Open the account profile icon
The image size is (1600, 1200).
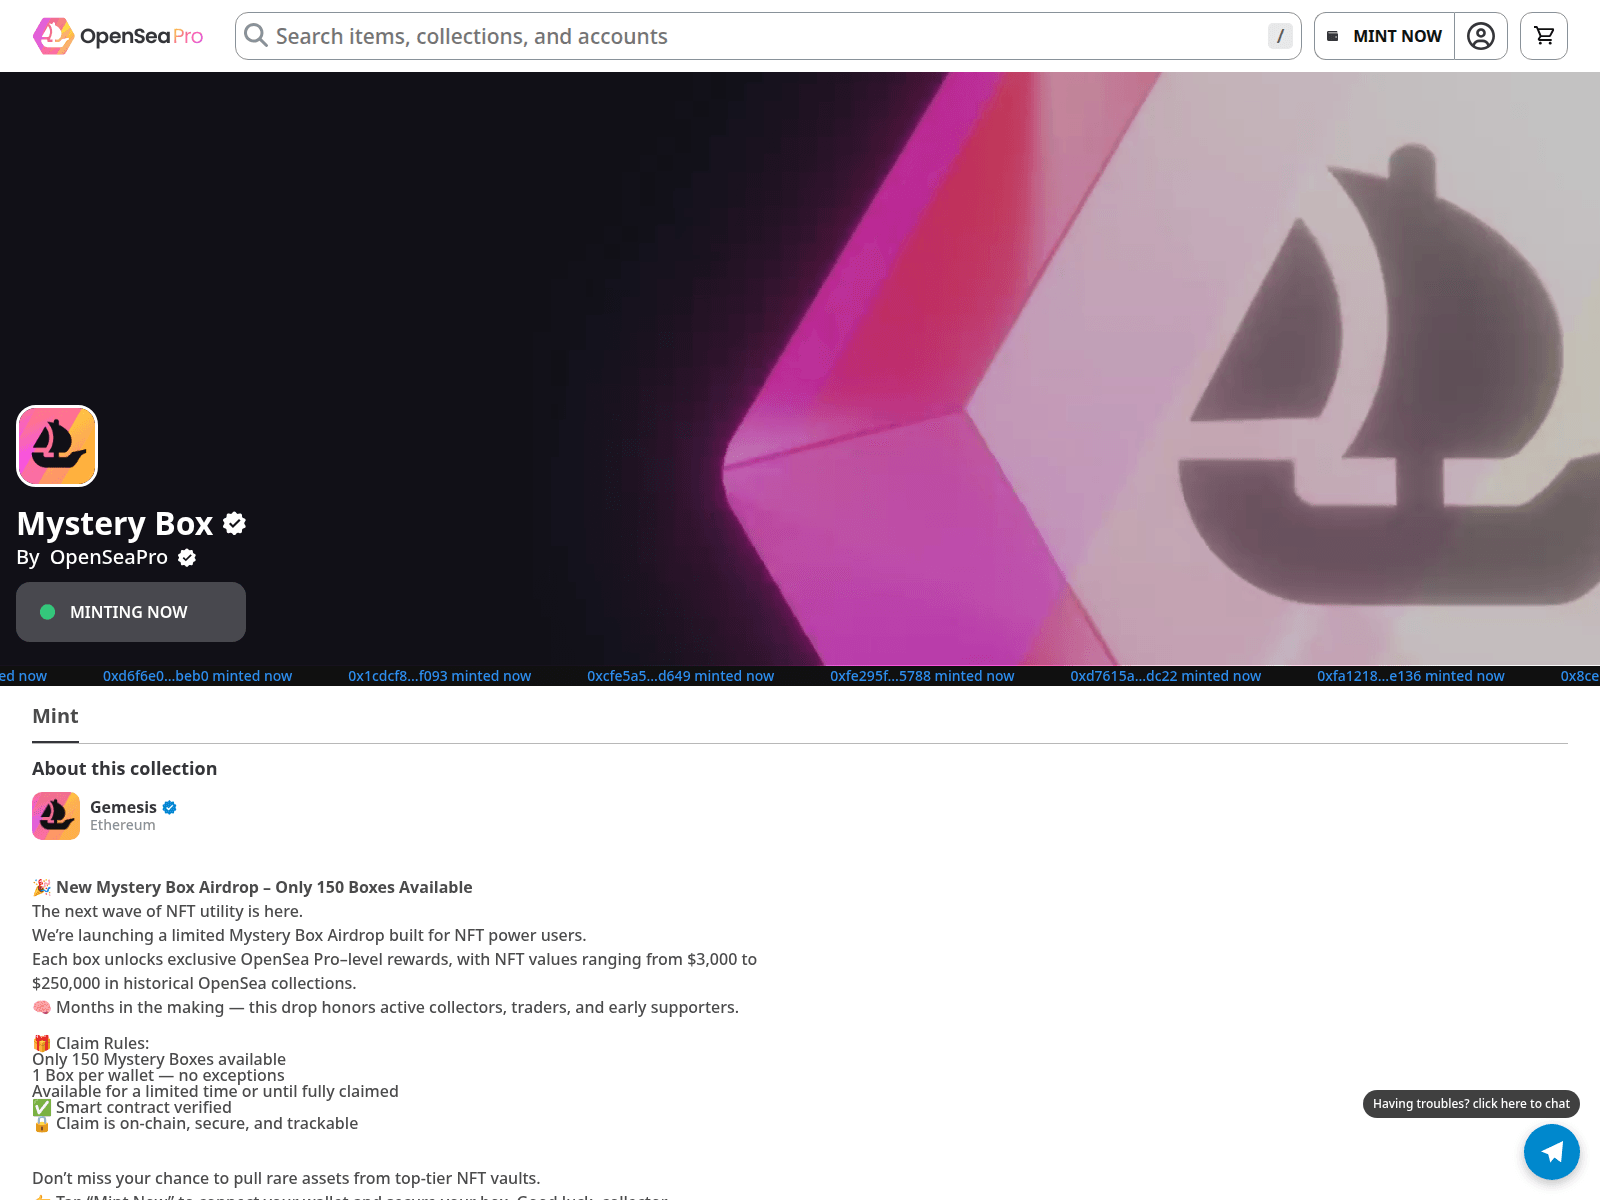[x=1480, y=36]
